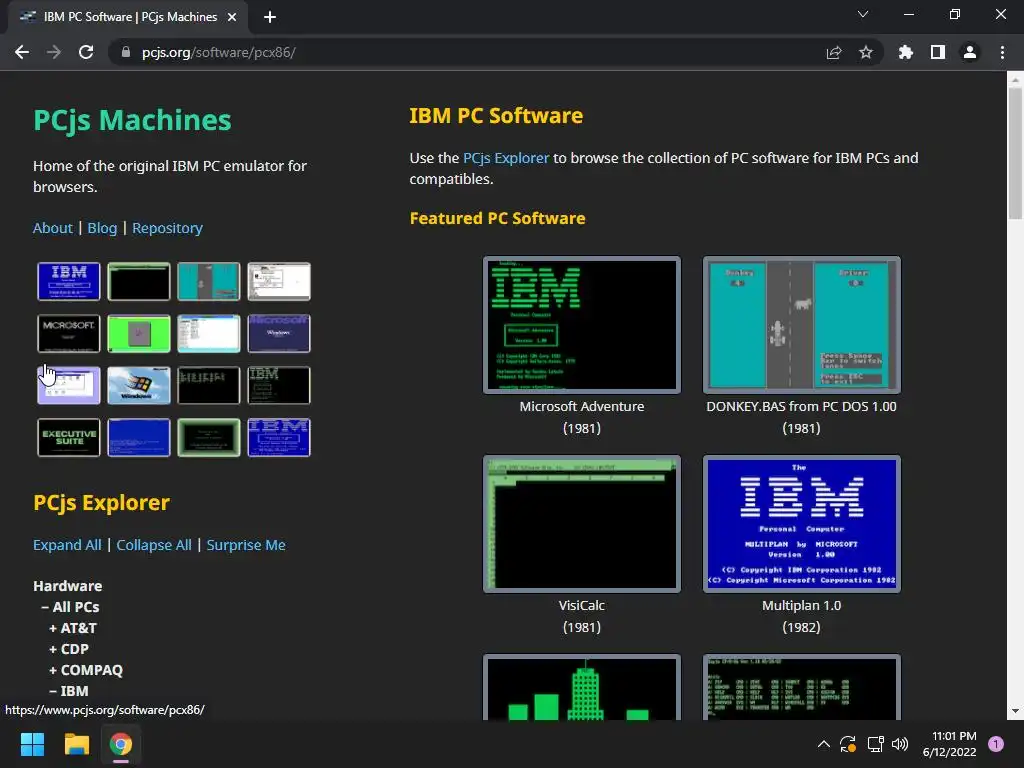Click the browser forward arrow

pyautogui.click(x=54, y=52)
